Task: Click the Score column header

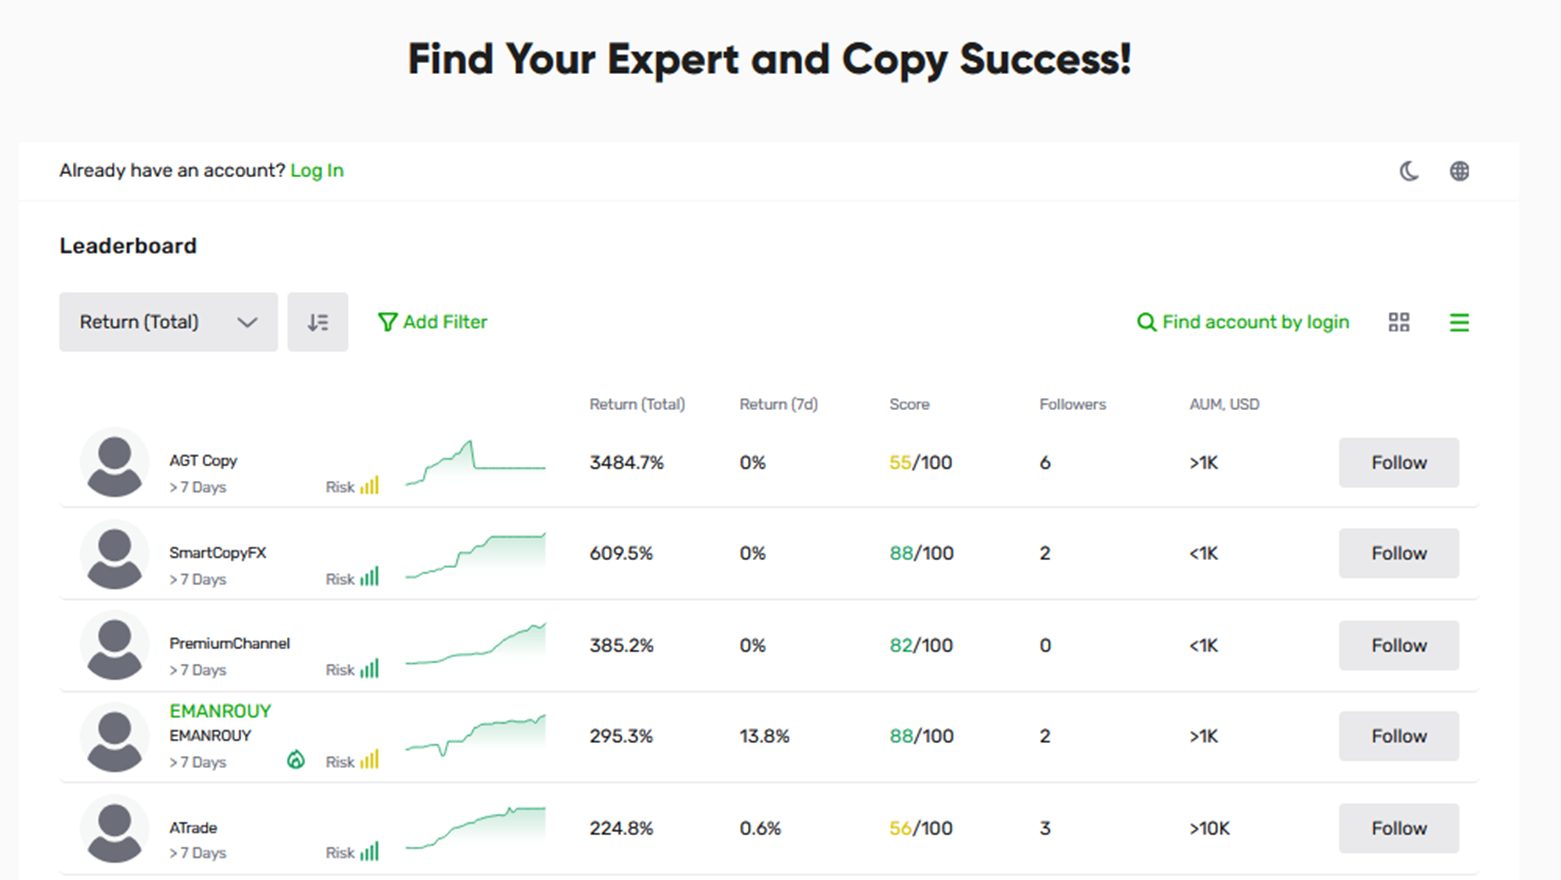Action: point(909,404)
